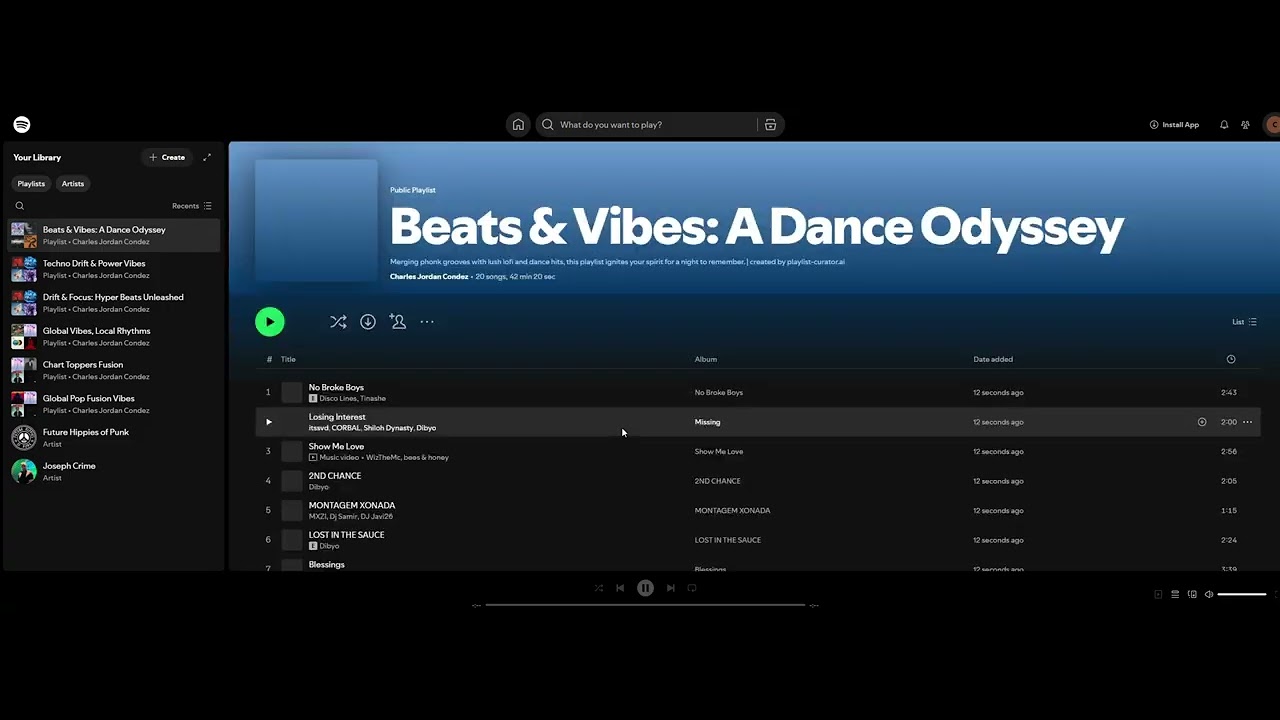Open Global Pop Fusion Vibes playlist

coord(113,405)
